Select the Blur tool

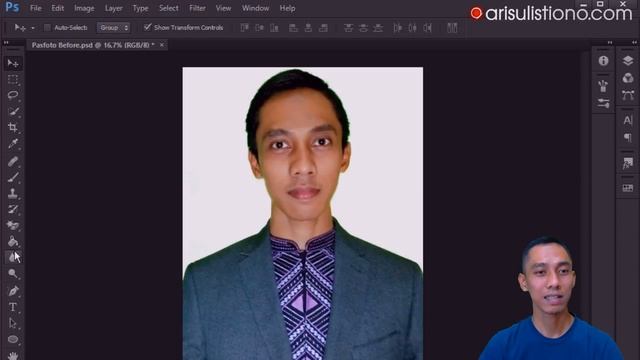coord(12,258)
